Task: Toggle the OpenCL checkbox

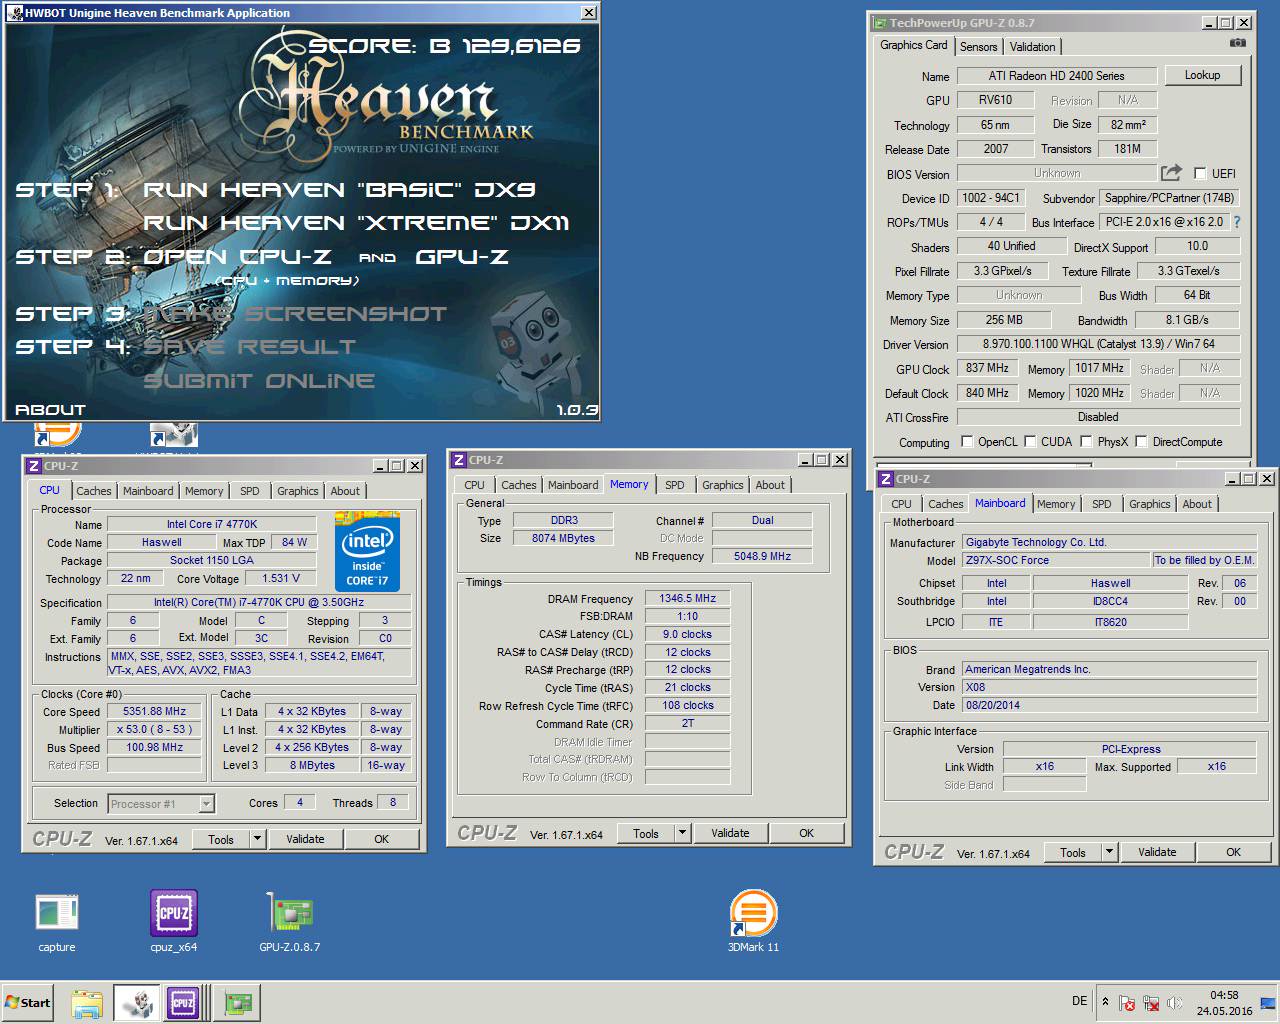Action: pos(966,441)
